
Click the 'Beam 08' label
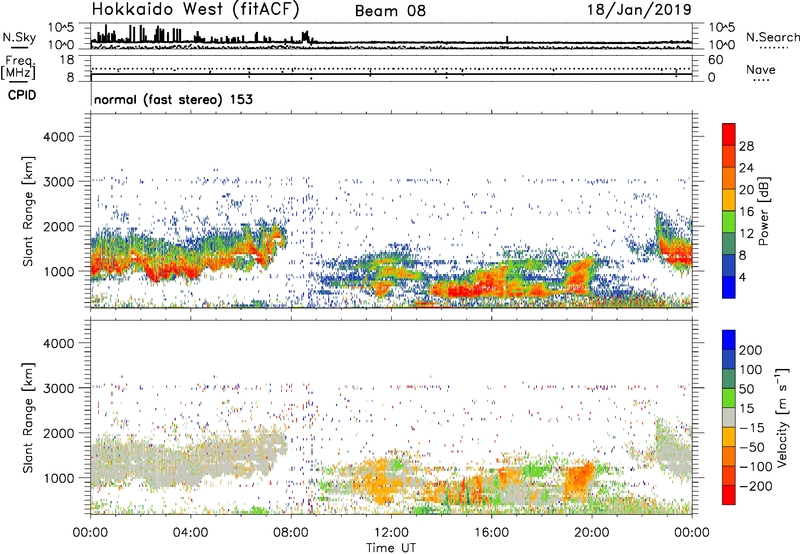(x=390, y=11)
